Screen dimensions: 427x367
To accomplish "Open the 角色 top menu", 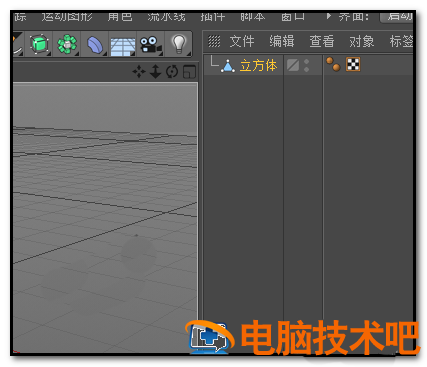I will click(120, 16).
